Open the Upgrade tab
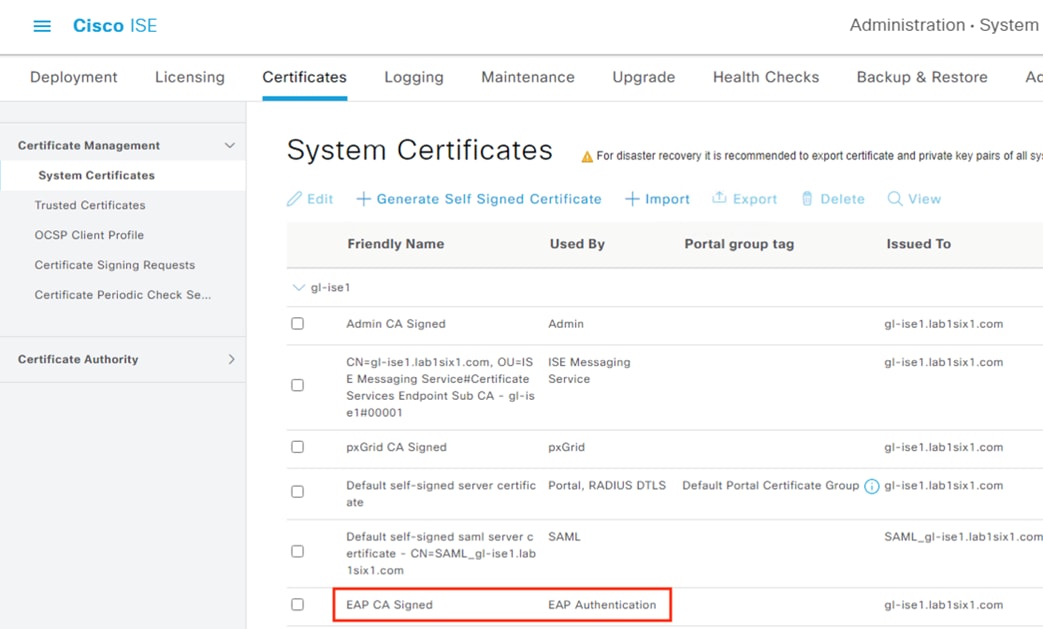The width and height of the screenshot is (1043, 629). [x=644, y=77]
